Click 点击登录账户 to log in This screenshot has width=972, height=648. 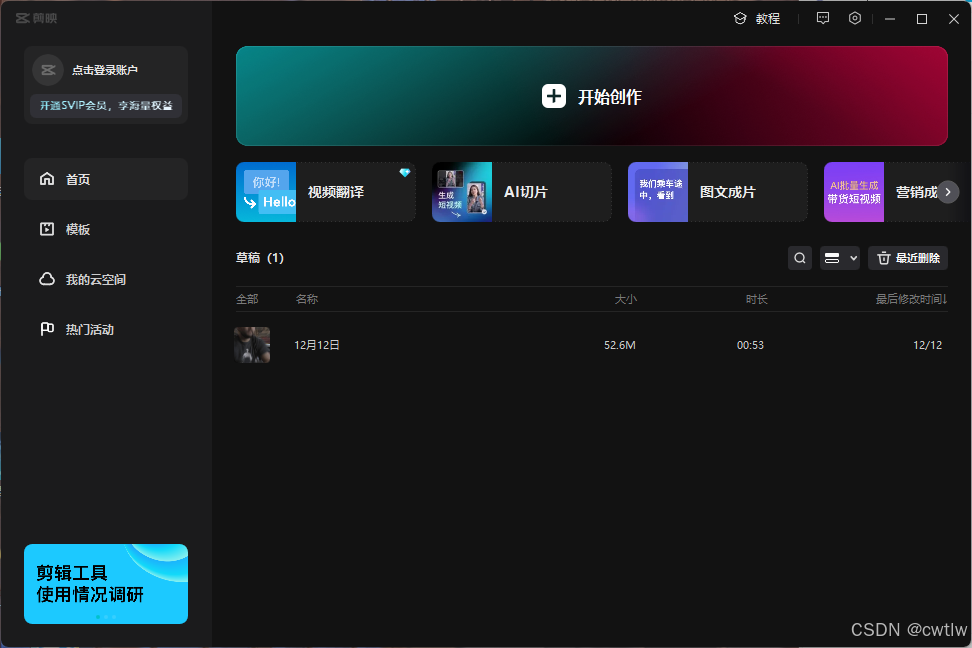click(105, 70)
